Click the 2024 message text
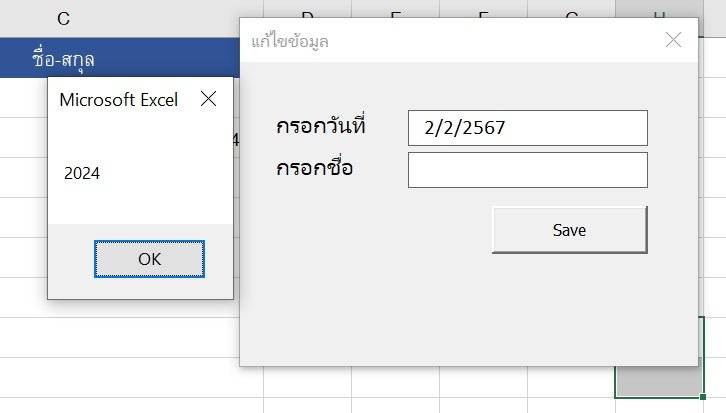 (82, 173)
